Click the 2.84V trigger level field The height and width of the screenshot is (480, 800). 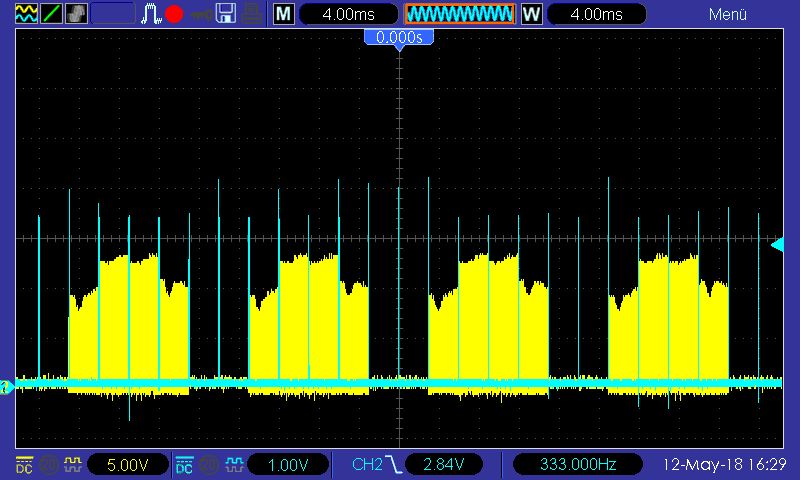click(445, 464)
